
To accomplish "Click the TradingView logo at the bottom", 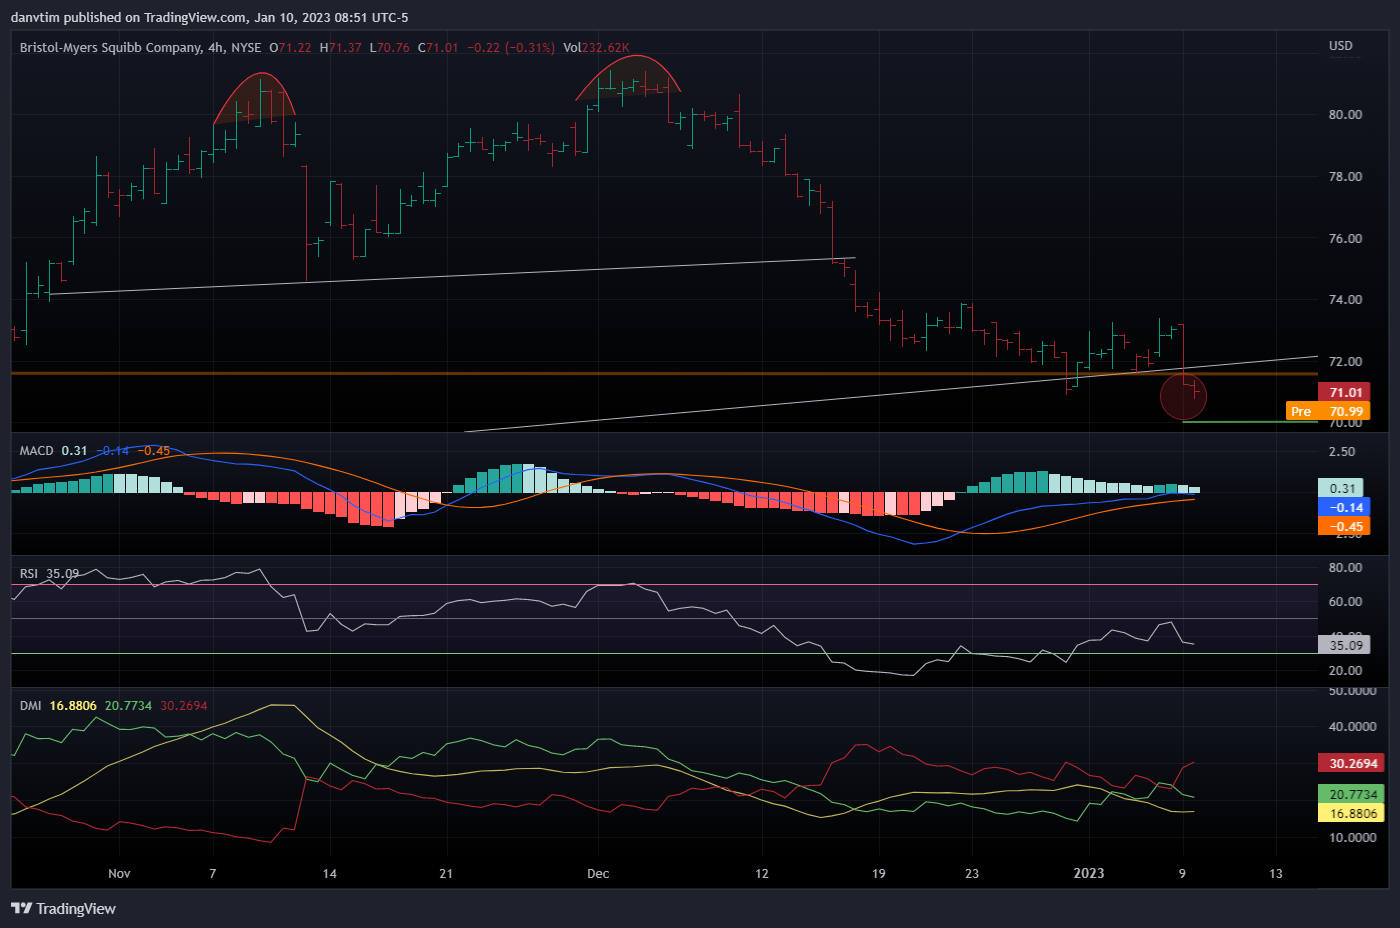I will point(63,908).
